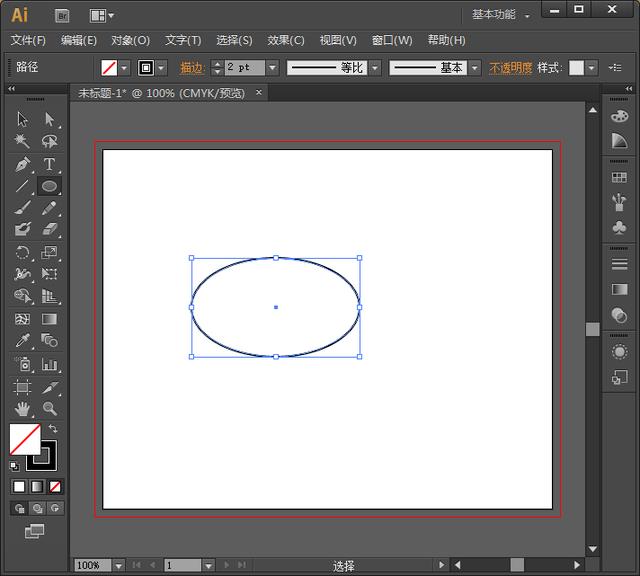Select the Paintbrush tool

[x=22, y=208]
